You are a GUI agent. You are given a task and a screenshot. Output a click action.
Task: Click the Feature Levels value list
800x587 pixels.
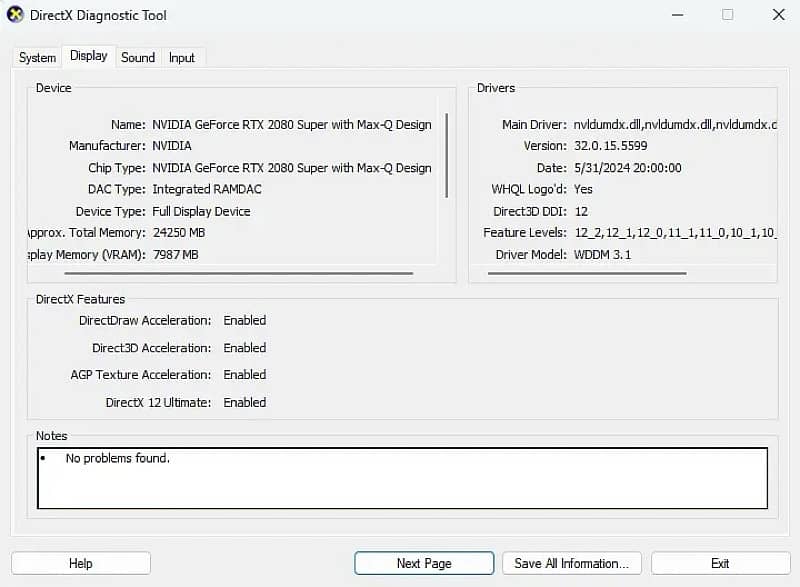[x=676, y=233]
